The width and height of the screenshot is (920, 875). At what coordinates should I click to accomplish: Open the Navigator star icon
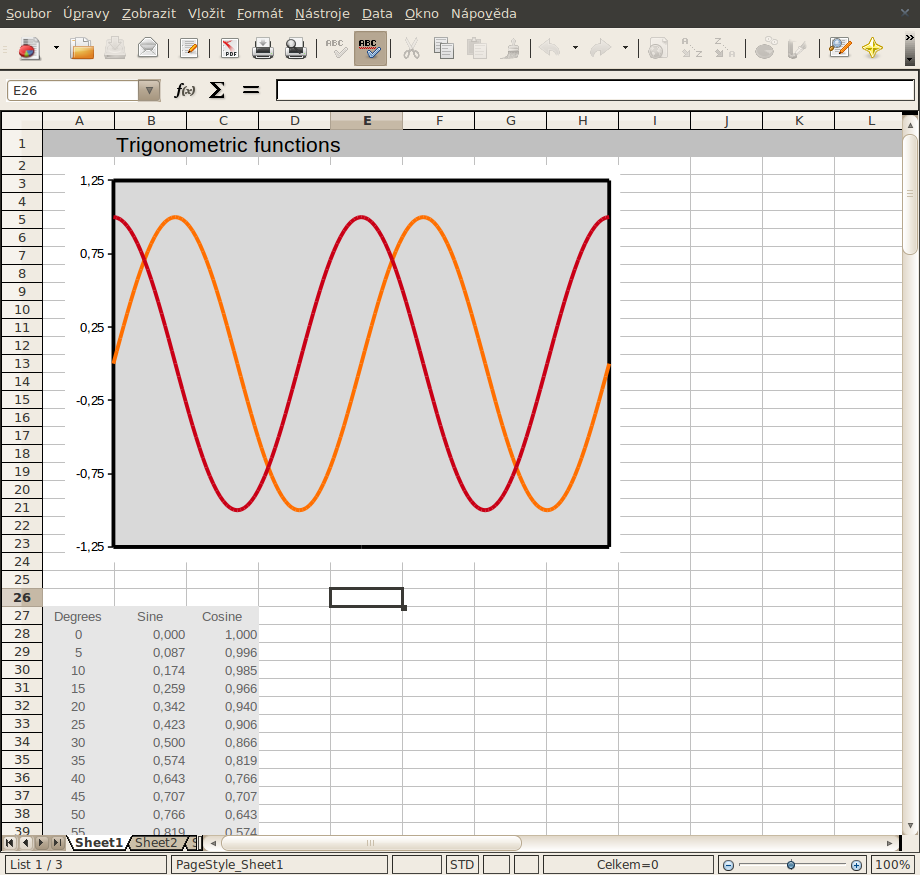(872, 48)
